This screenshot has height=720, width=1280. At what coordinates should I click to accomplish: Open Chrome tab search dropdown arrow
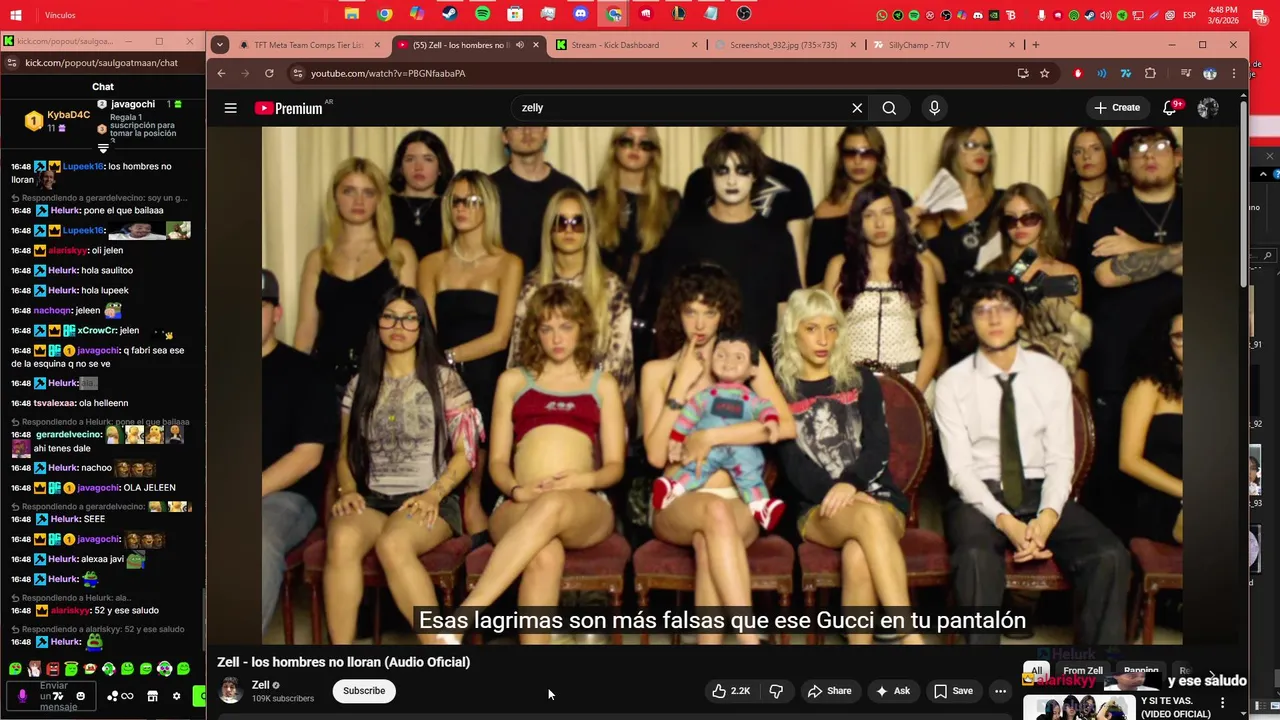click(x=220, y=45)
